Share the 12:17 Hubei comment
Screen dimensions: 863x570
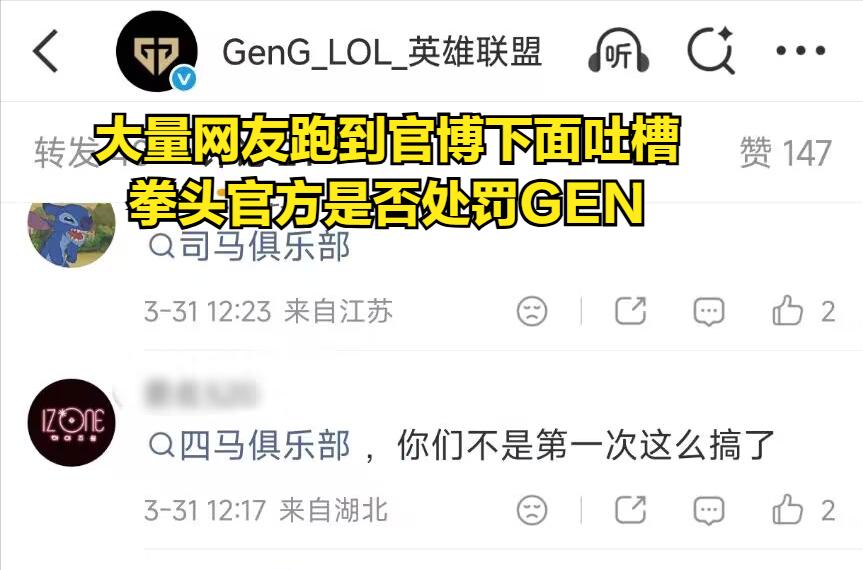(x=630, y=509)
